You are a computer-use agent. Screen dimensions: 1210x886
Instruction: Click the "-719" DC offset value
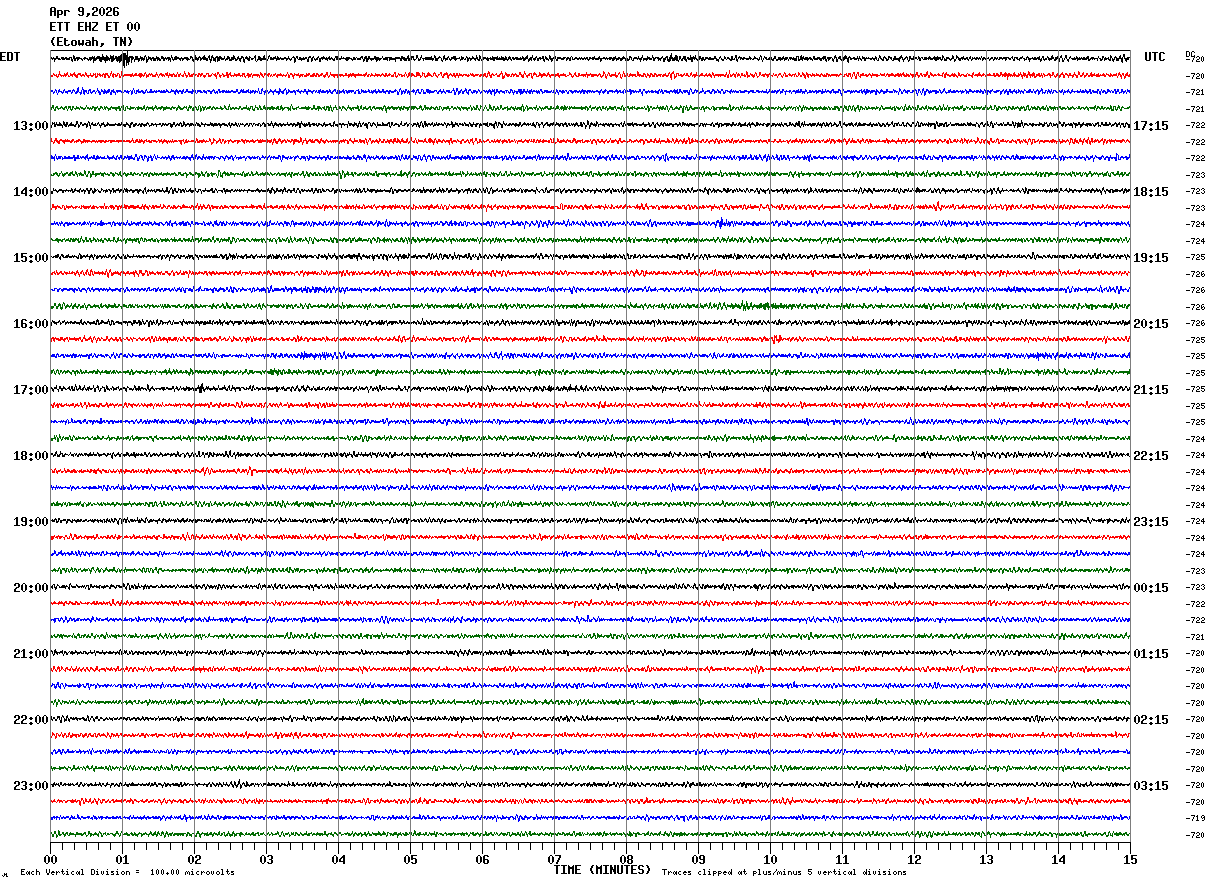[1194, 818]
